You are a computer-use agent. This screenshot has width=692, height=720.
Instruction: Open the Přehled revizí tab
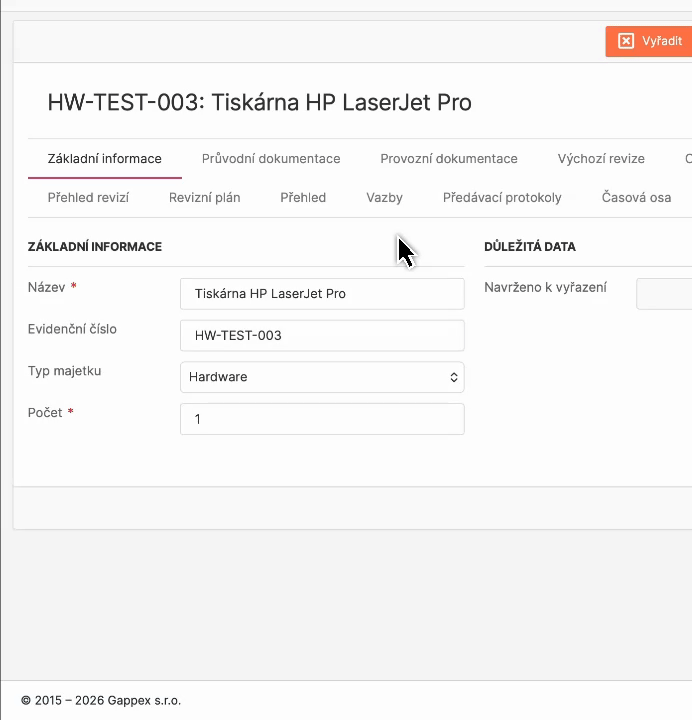88,197
